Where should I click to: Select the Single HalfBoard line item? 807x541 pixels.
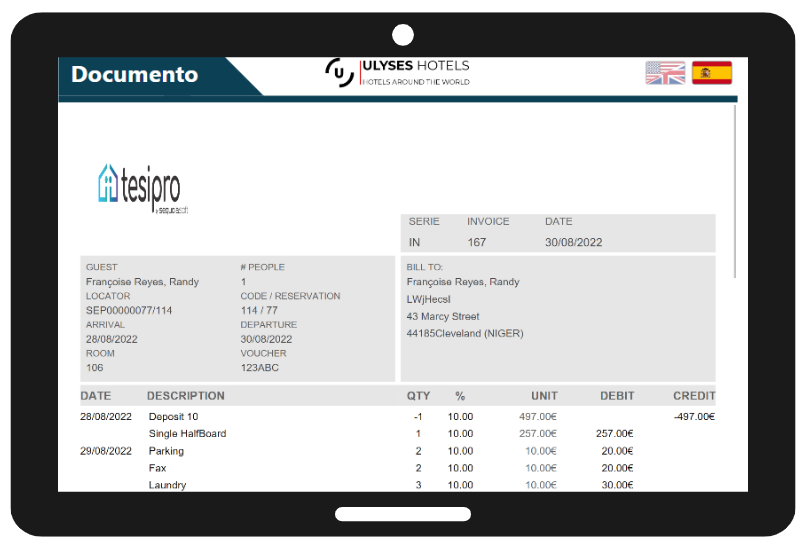tap(187, 434)
